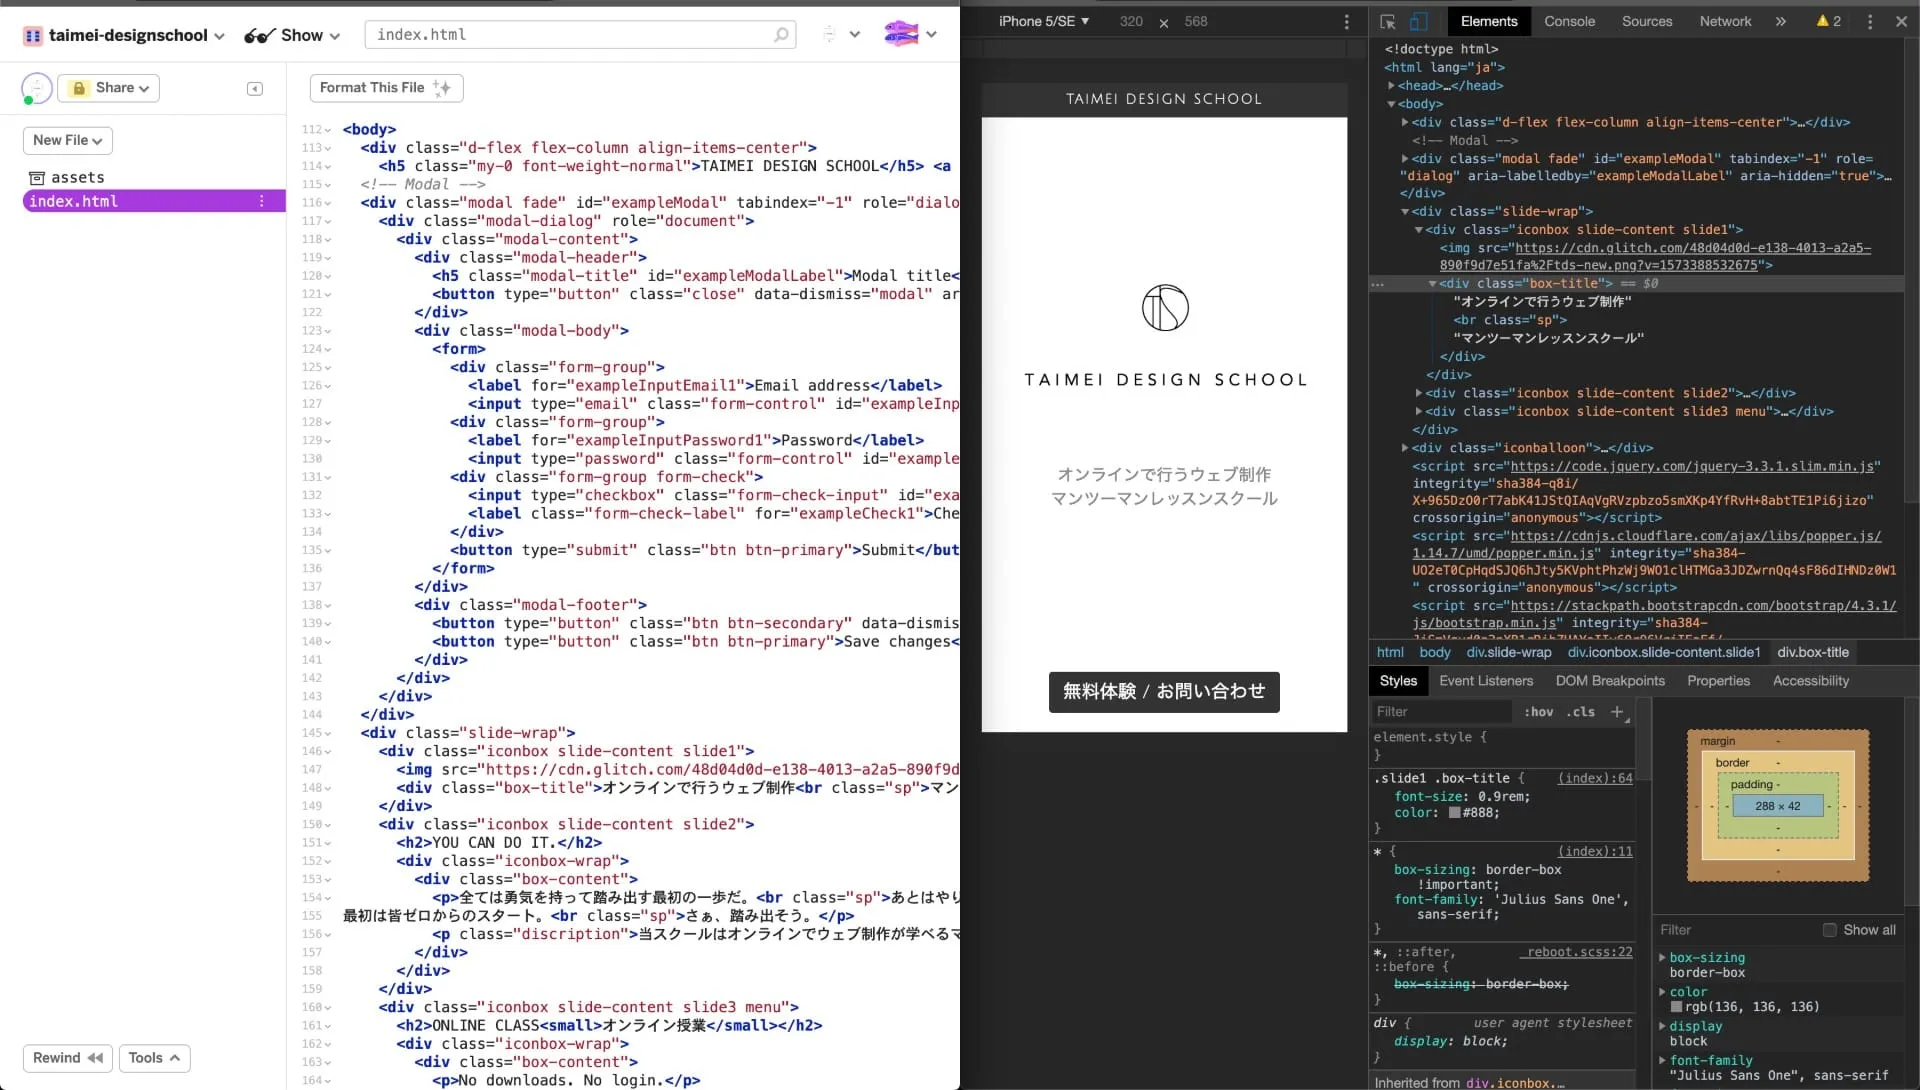Open DevTools three-dot customize menu
This screenshot has height=1090, width=1920.
tap(1869, 21)
